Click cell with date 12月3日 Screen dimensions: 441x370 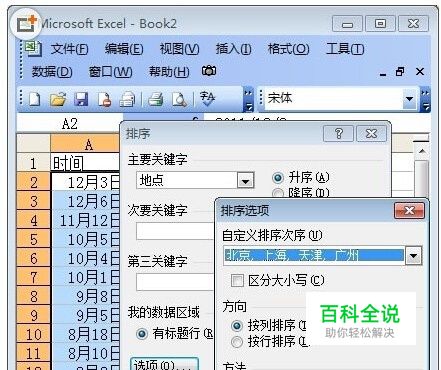[x=85, y=182]
